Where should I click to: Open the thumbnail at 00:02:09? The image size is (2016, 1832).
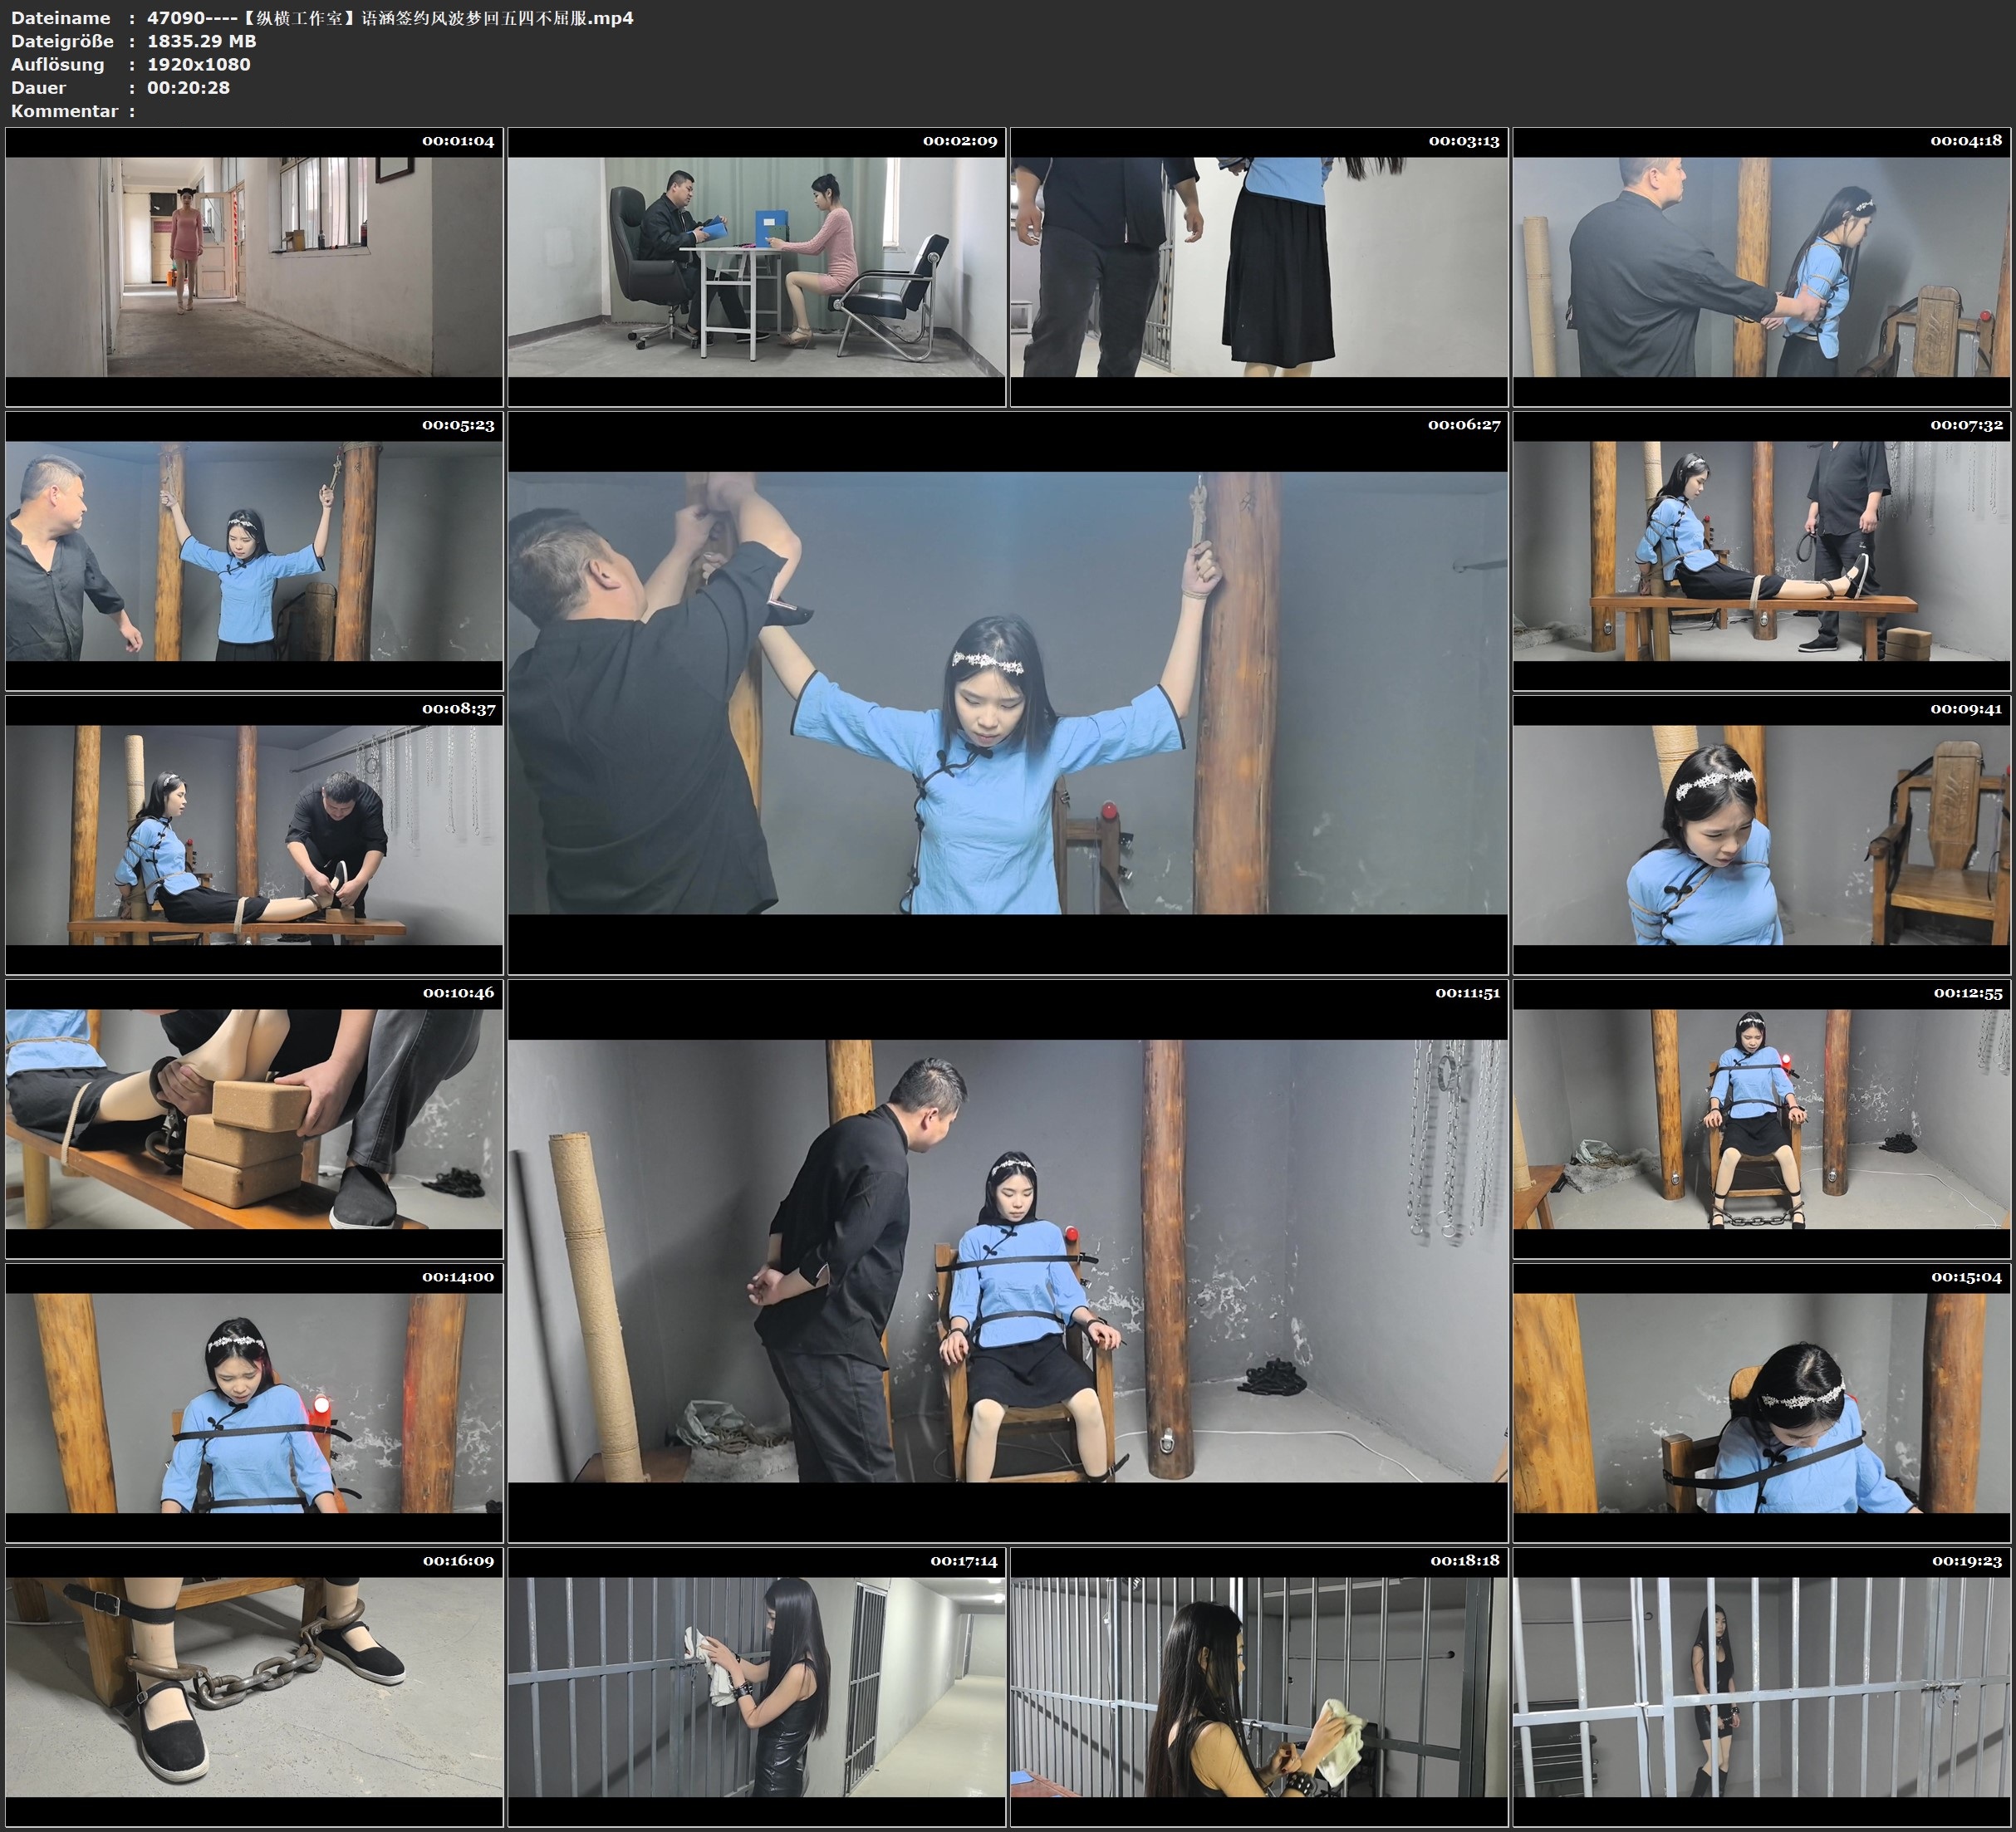(x=756, y=267)
